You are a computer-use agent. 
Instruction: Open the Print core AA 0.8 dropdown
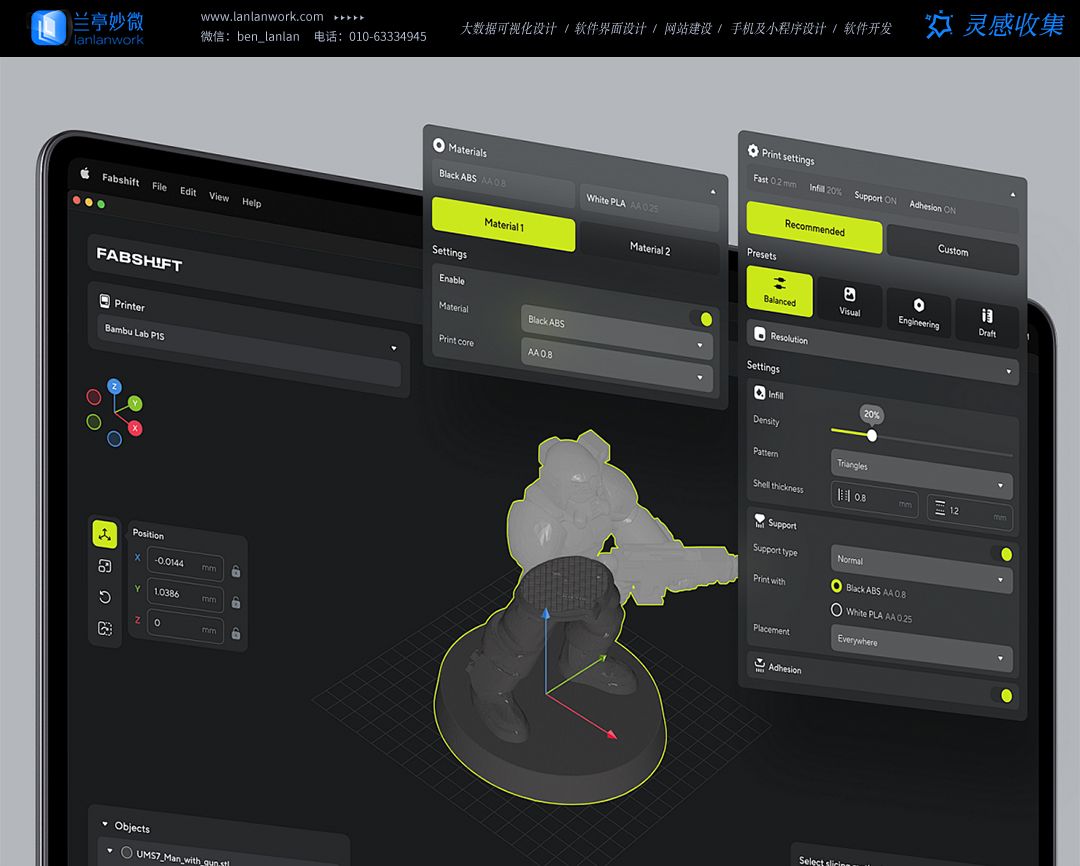[616, 364]
